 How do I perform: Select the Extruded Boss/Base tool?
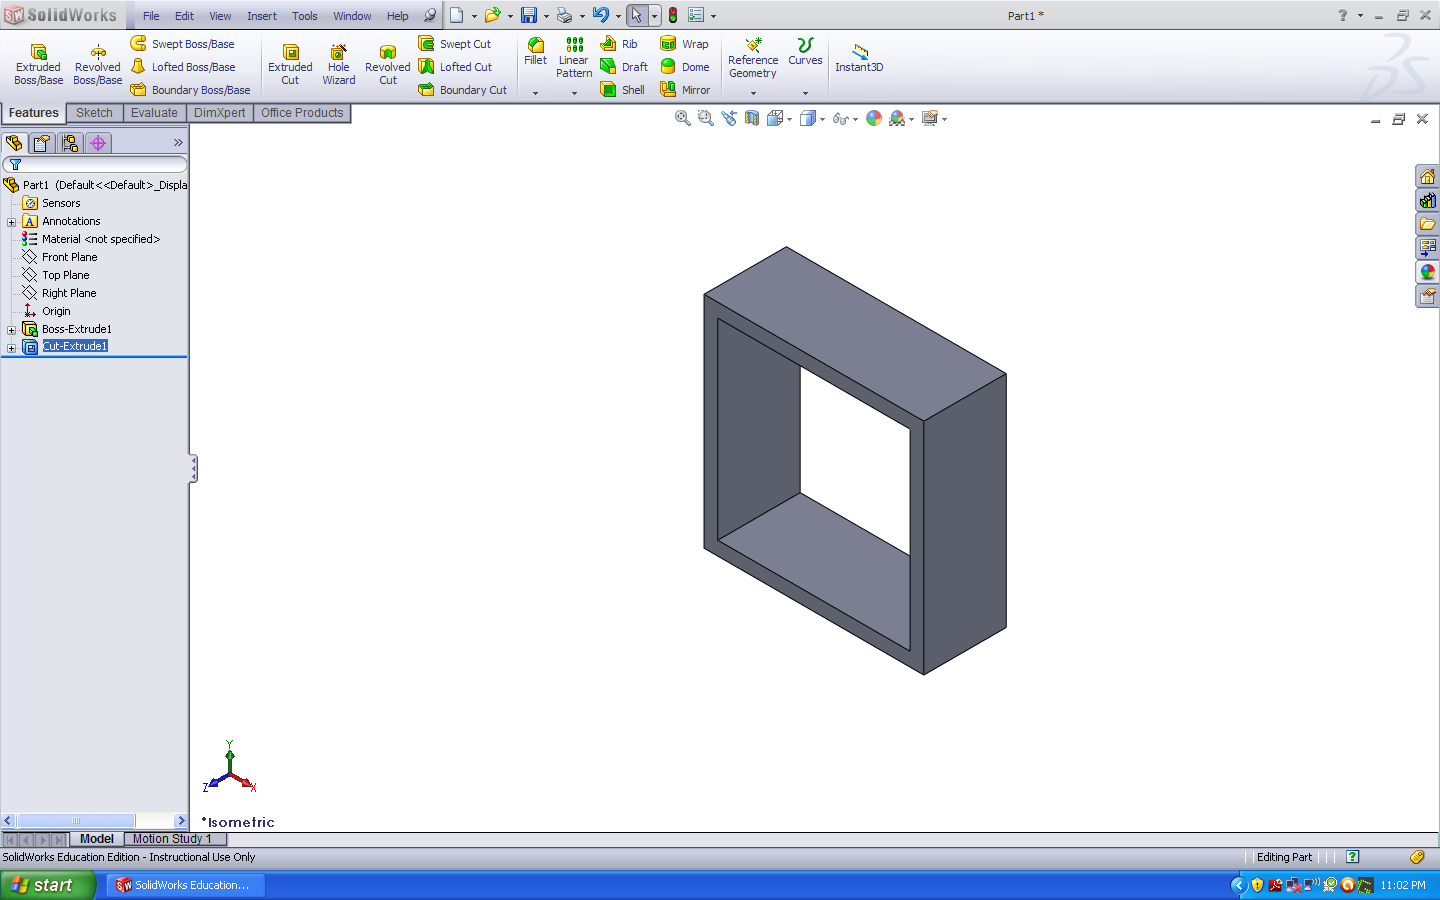[x=38, y=63]
